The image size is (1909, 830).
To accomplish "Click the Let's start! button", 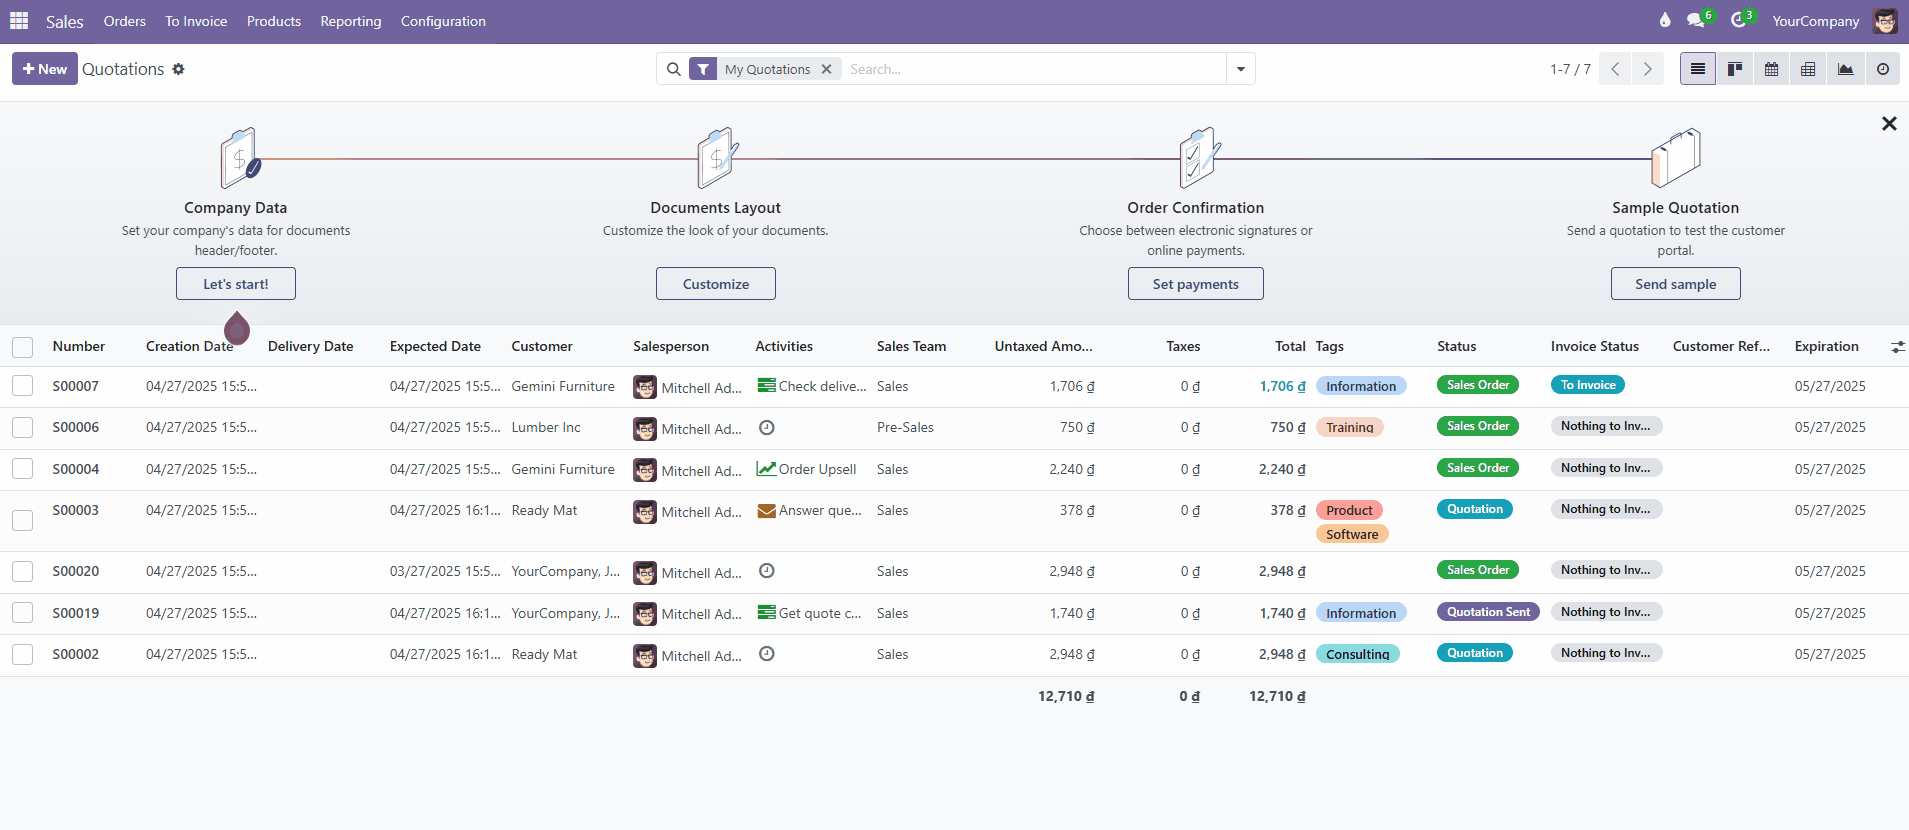I will click(x=236, y=284).
